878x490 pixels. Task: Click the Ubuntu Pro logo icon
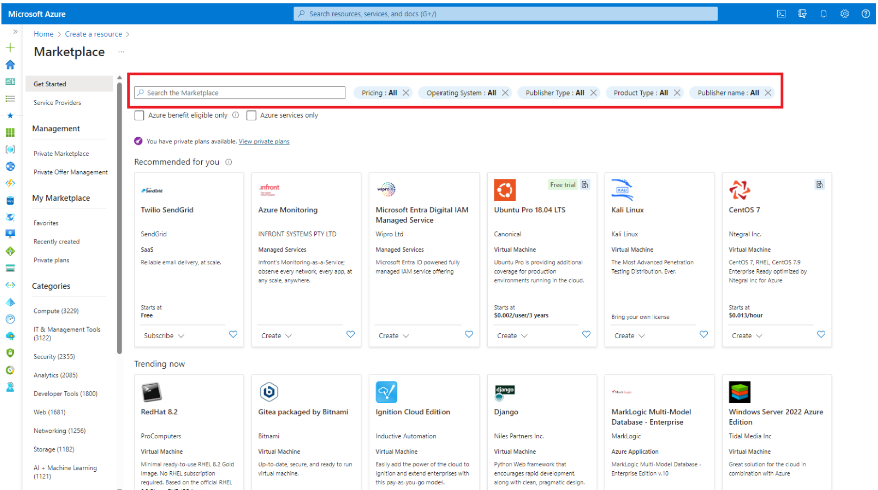pyautogui.click(x=505, y=190)
